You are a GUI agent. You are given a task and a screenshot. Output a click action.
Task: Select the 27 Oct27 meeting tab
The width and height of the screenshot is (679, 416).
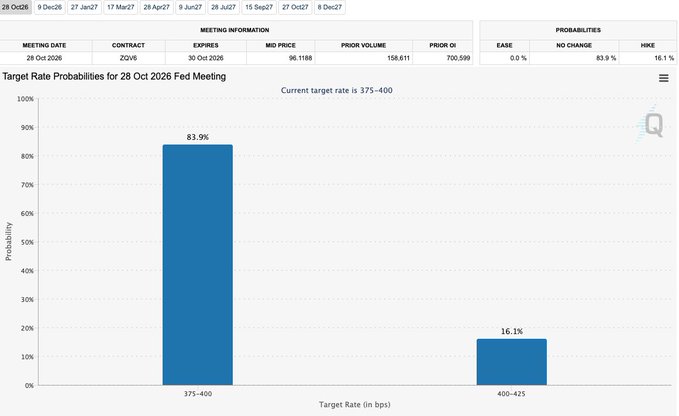point(295,7)
